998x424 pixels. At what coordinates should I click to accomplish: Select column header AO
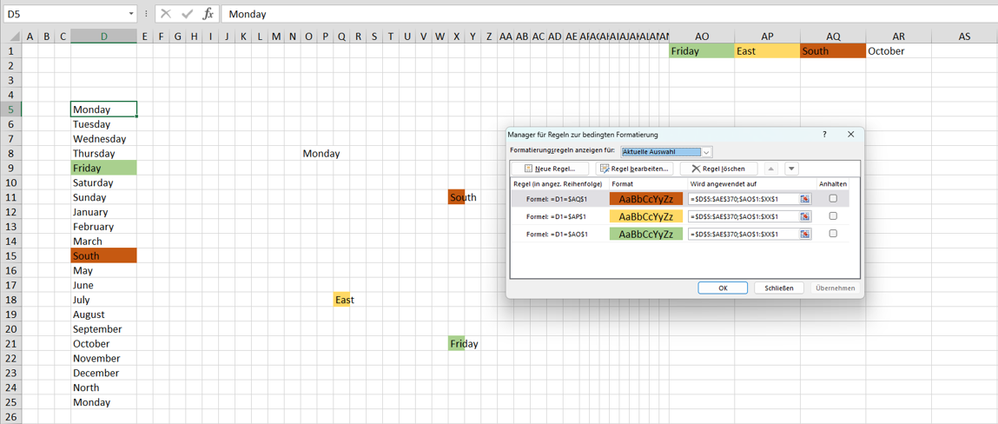click(x=702, y=37)
